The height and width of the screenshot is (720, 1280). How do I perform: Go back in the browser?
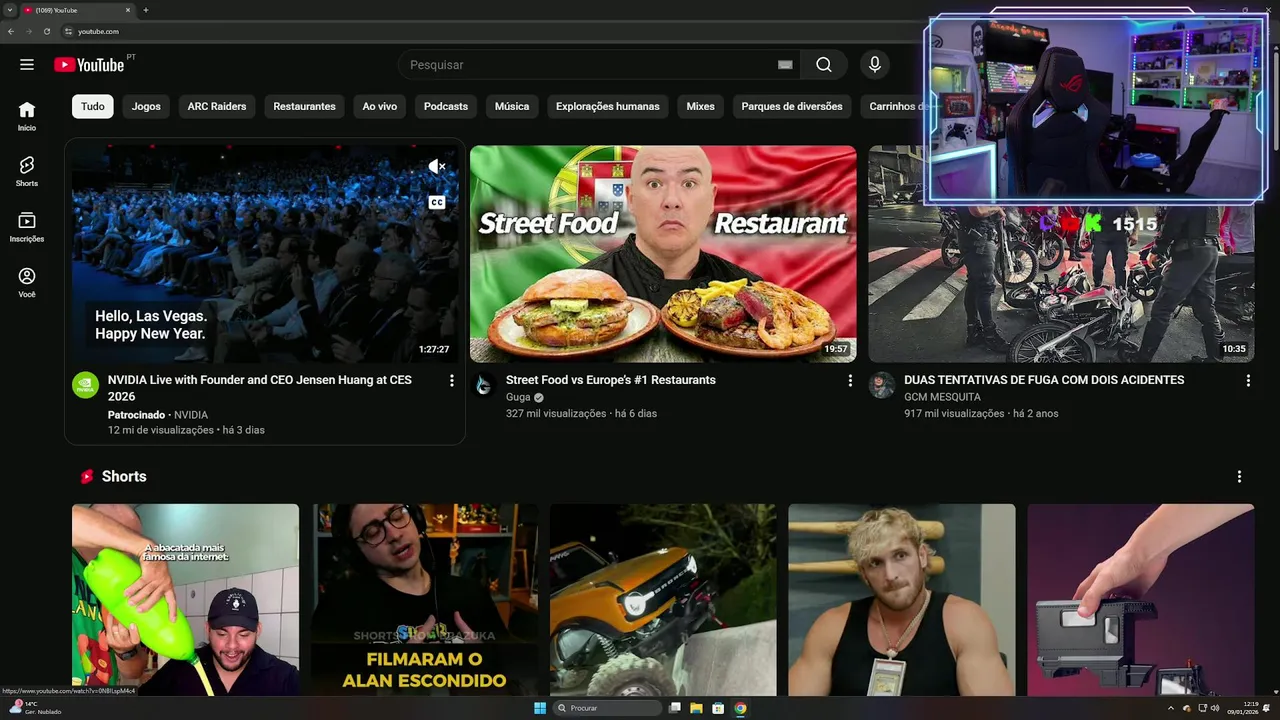click(11, 31)
